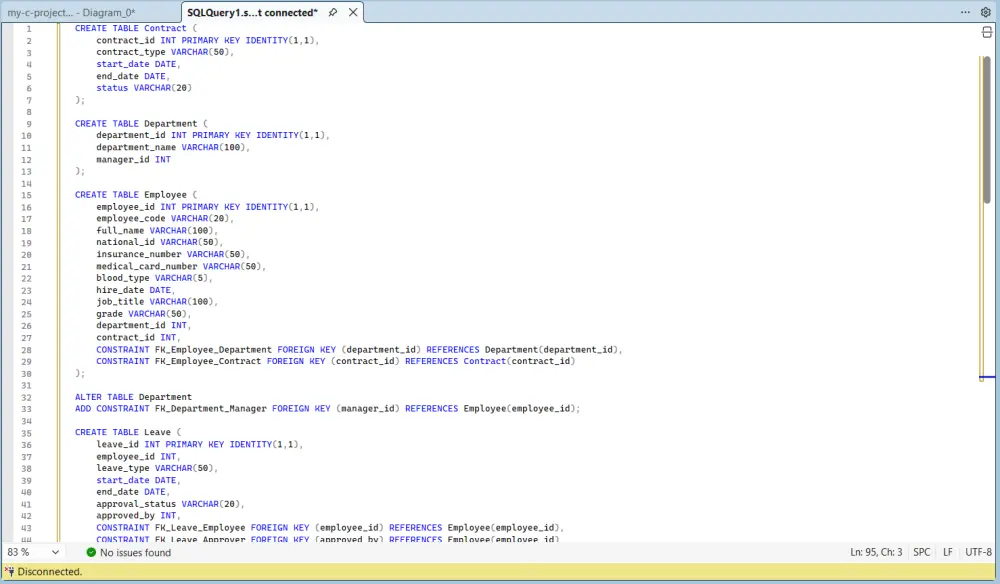Open the 83 % zoom dropdown
Image resolution: width=1000 pixels, height=584 pixels.
click(x=33, y=552)
